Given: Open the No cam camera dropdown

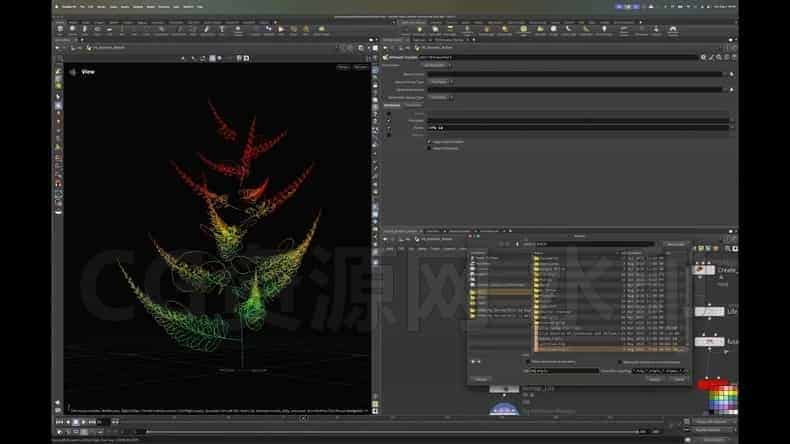Looking at the screenshot, I should pos(361,67).
